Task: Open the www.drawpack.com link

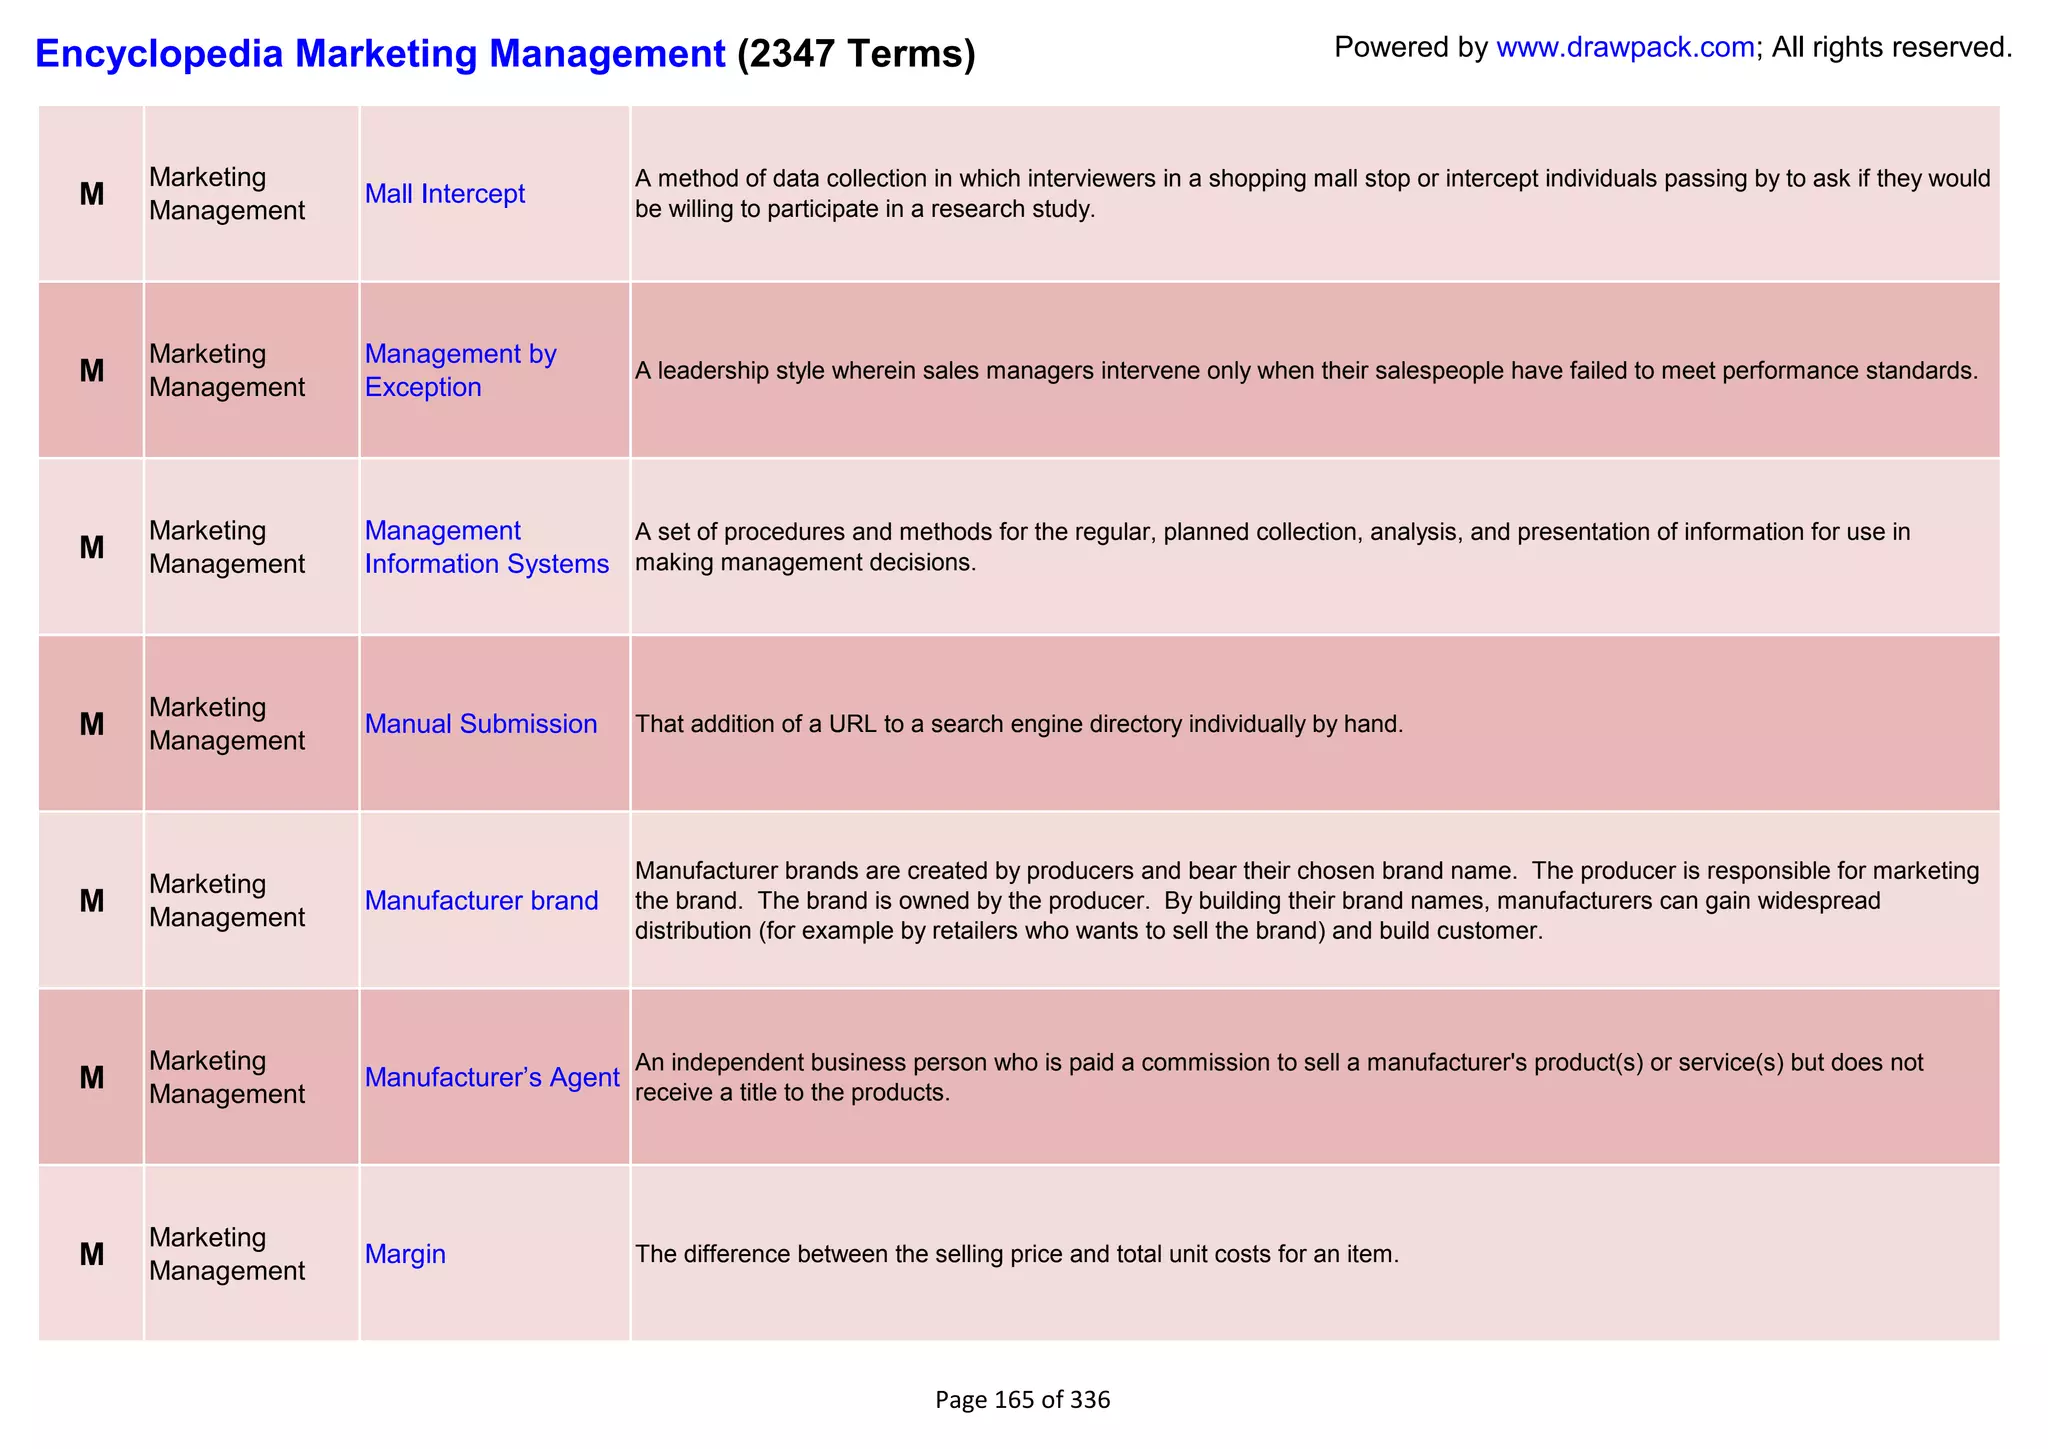Action: [1625, 47]
